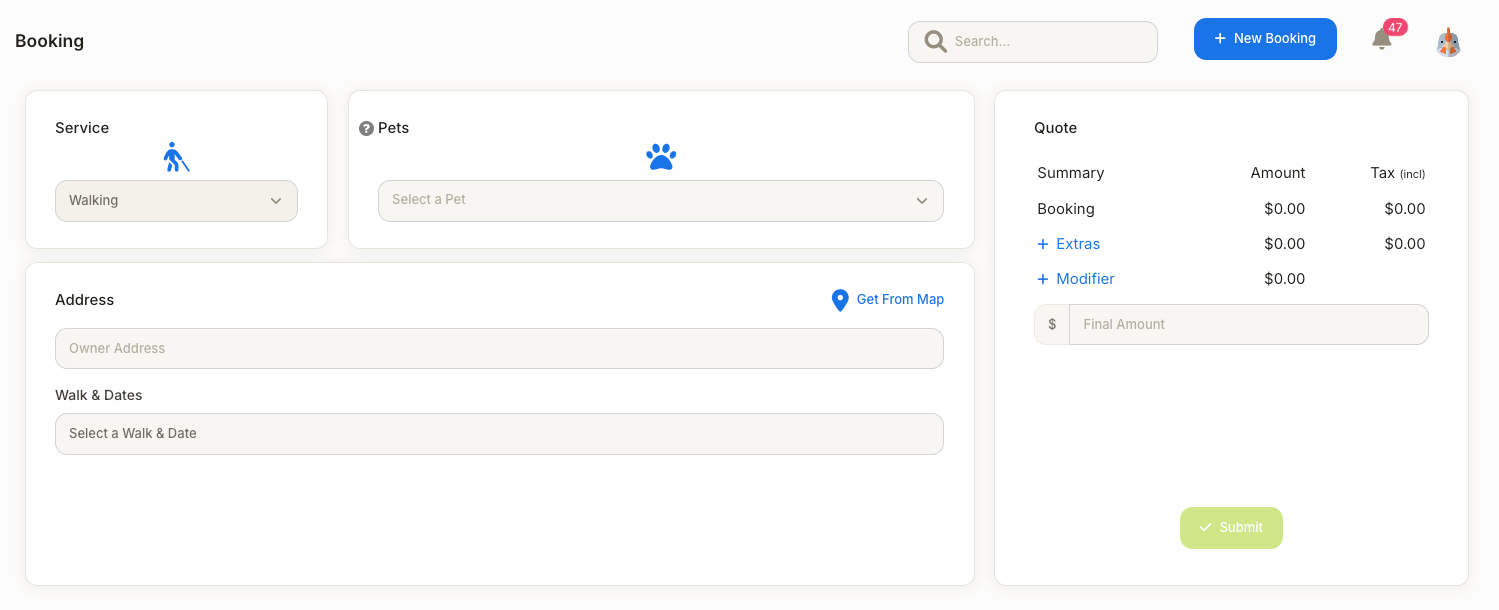Click the walking person service icon
Image resolution: width=1499 pixels, height=610 pixels.
click(176, 157)
